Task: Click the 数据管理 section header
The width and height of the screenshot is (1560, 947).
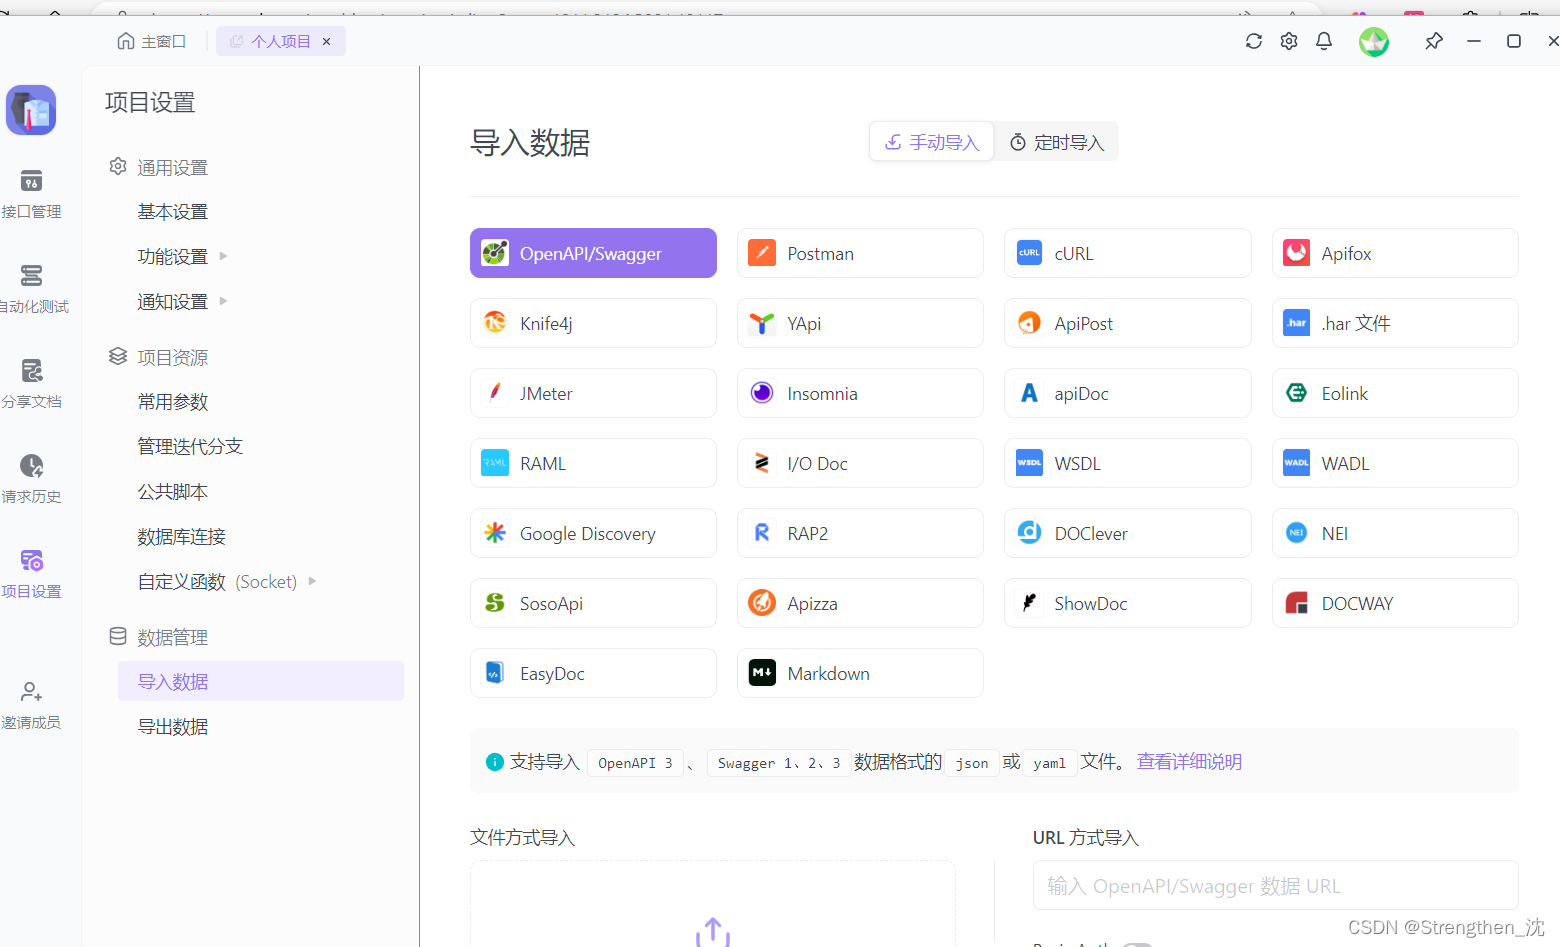Action: point(159,637)
